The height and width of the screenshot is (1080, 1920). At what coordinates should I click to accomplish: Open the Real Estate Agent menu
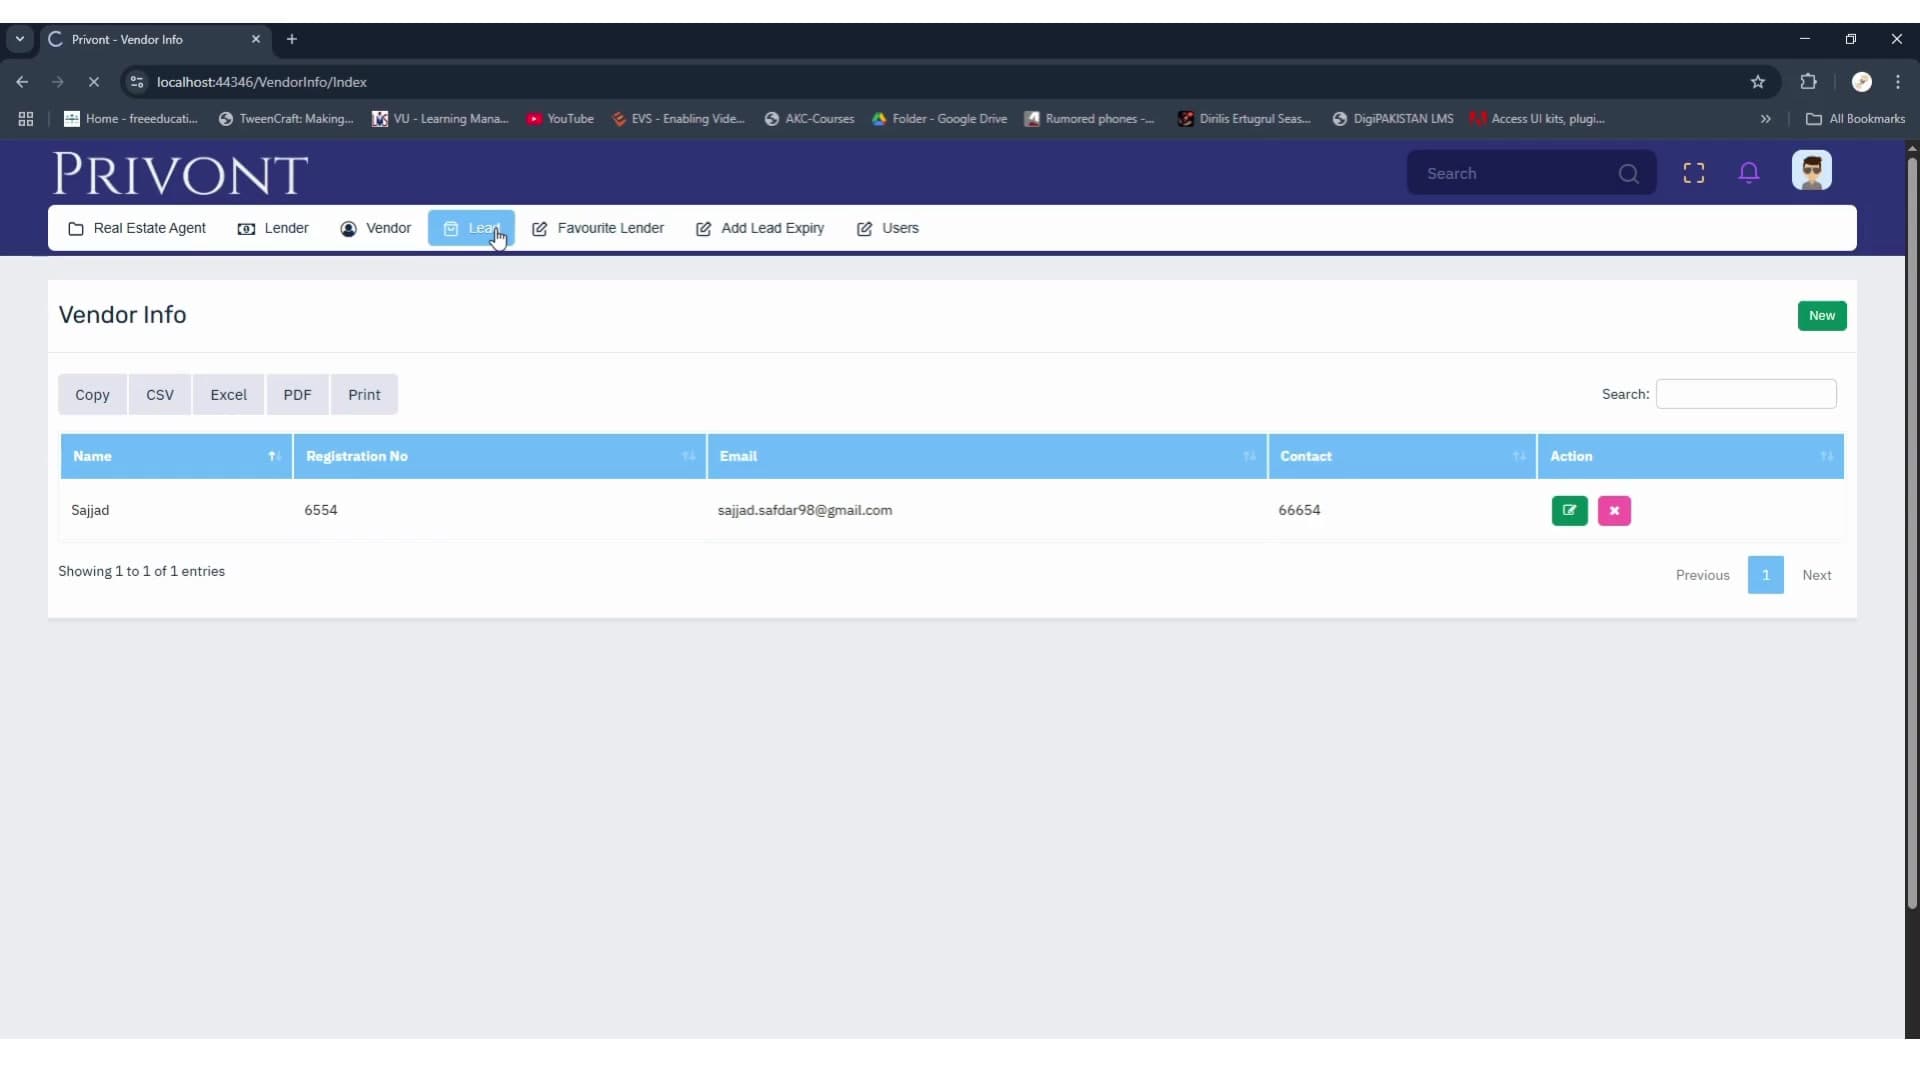click(137, 229)
